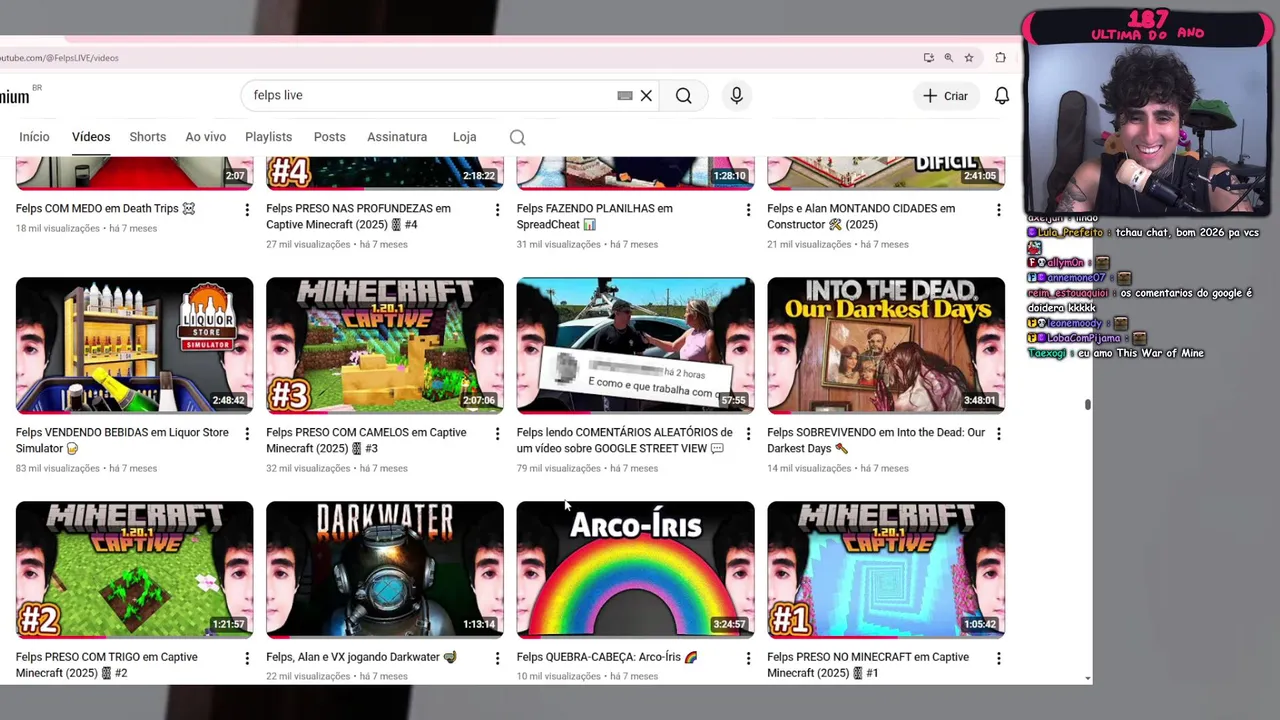Open Minecraft Captive #1 thumbnail
The height and width of the screenshot is (720, 1280).
pyautogui.click(x=886, y=569)
